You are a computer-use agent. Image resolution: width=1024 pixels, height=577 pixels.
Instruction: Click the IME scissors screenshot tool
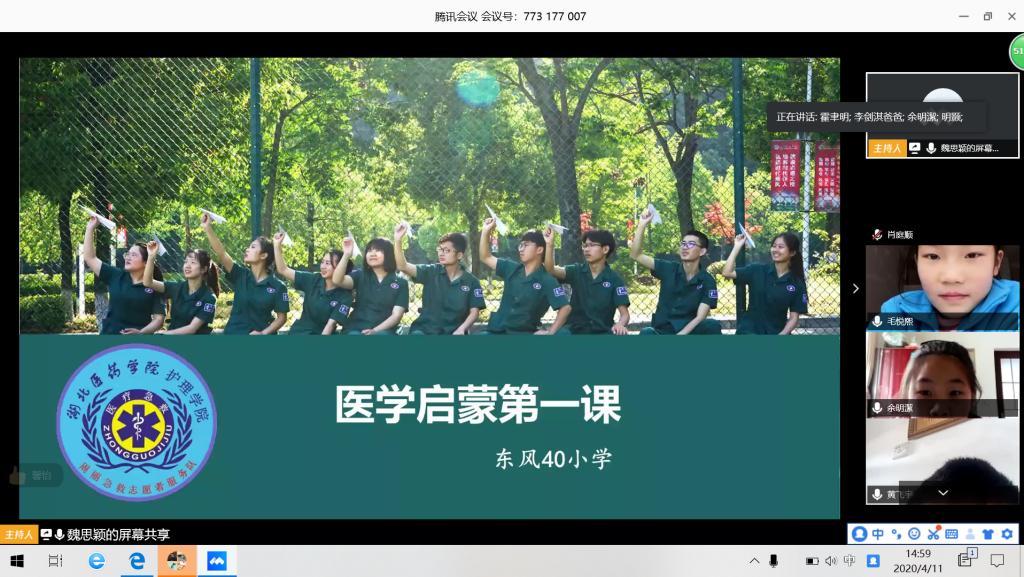pos(933,534)
